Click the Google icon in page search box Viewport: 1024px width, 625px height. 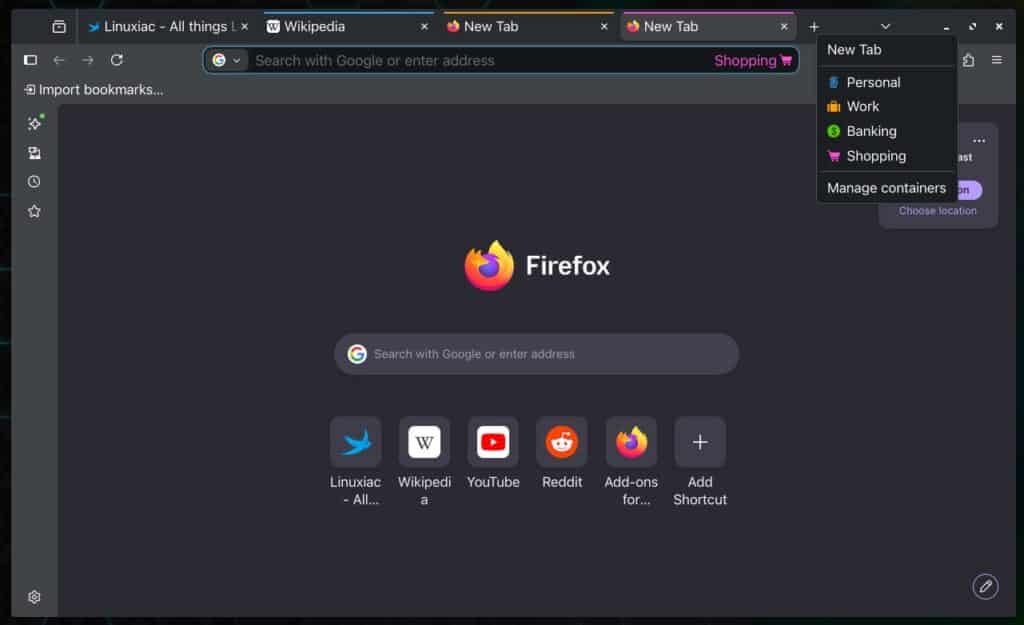(x=357, y=354)
